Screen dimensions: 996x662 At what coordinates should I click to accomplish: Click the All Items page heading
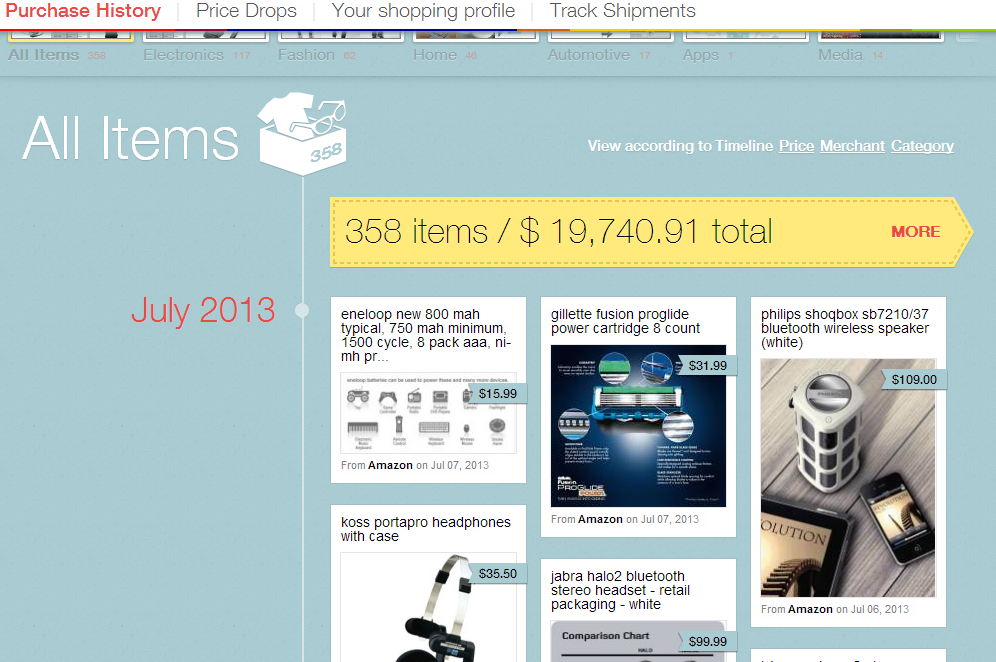(x=130, y=138)
